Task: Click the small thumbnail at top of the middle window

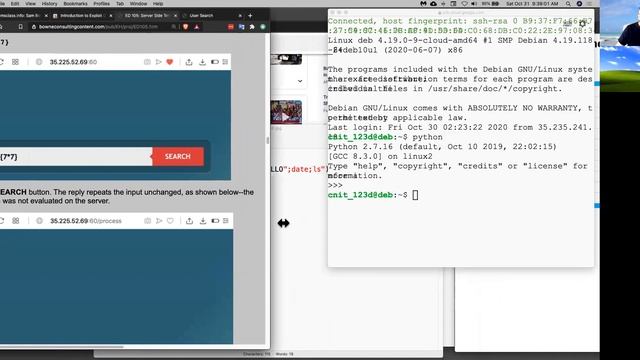Action: 286,60
